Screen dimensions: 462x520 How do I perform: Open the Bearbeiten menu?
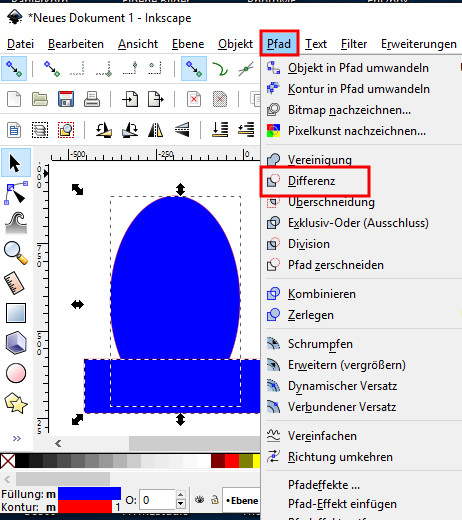click(76, 44)
